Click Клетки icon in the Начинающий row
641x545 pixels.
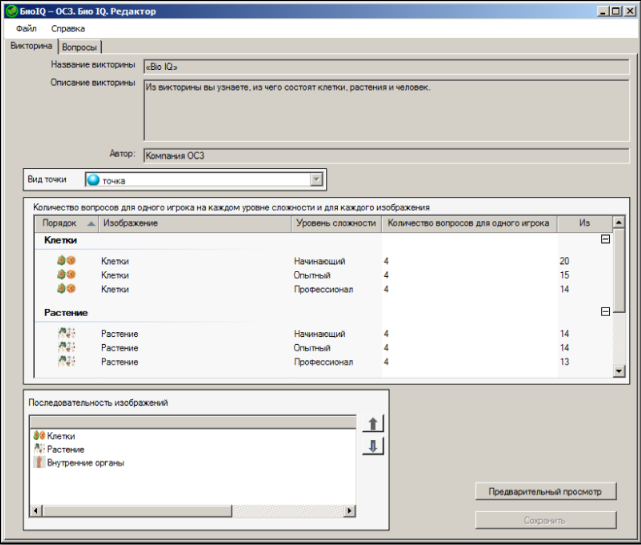pyautogui.click(x=66, y=261)
